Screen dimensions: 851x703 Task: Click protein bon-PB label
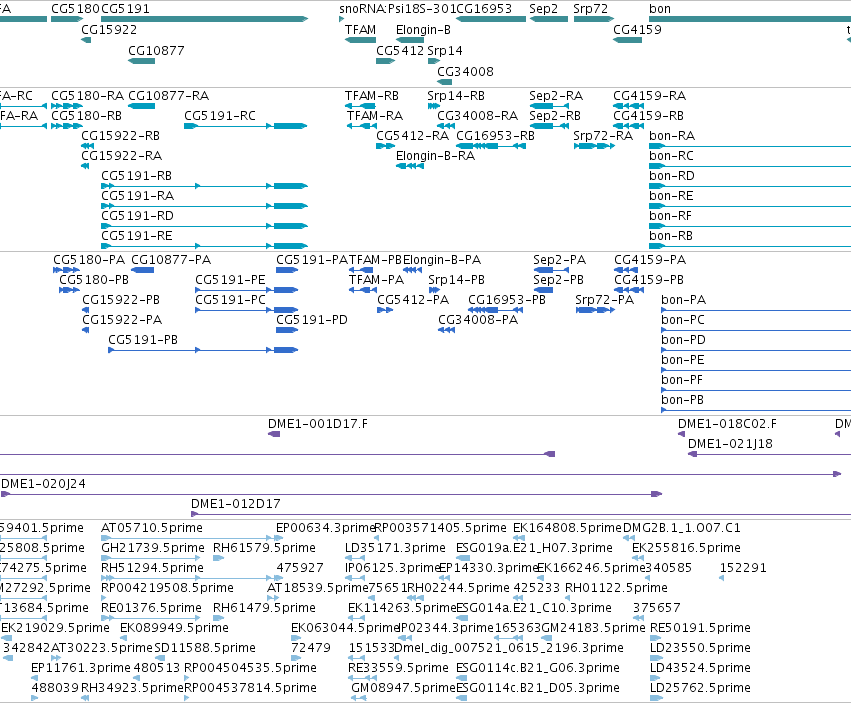click(x=682, y=400)
